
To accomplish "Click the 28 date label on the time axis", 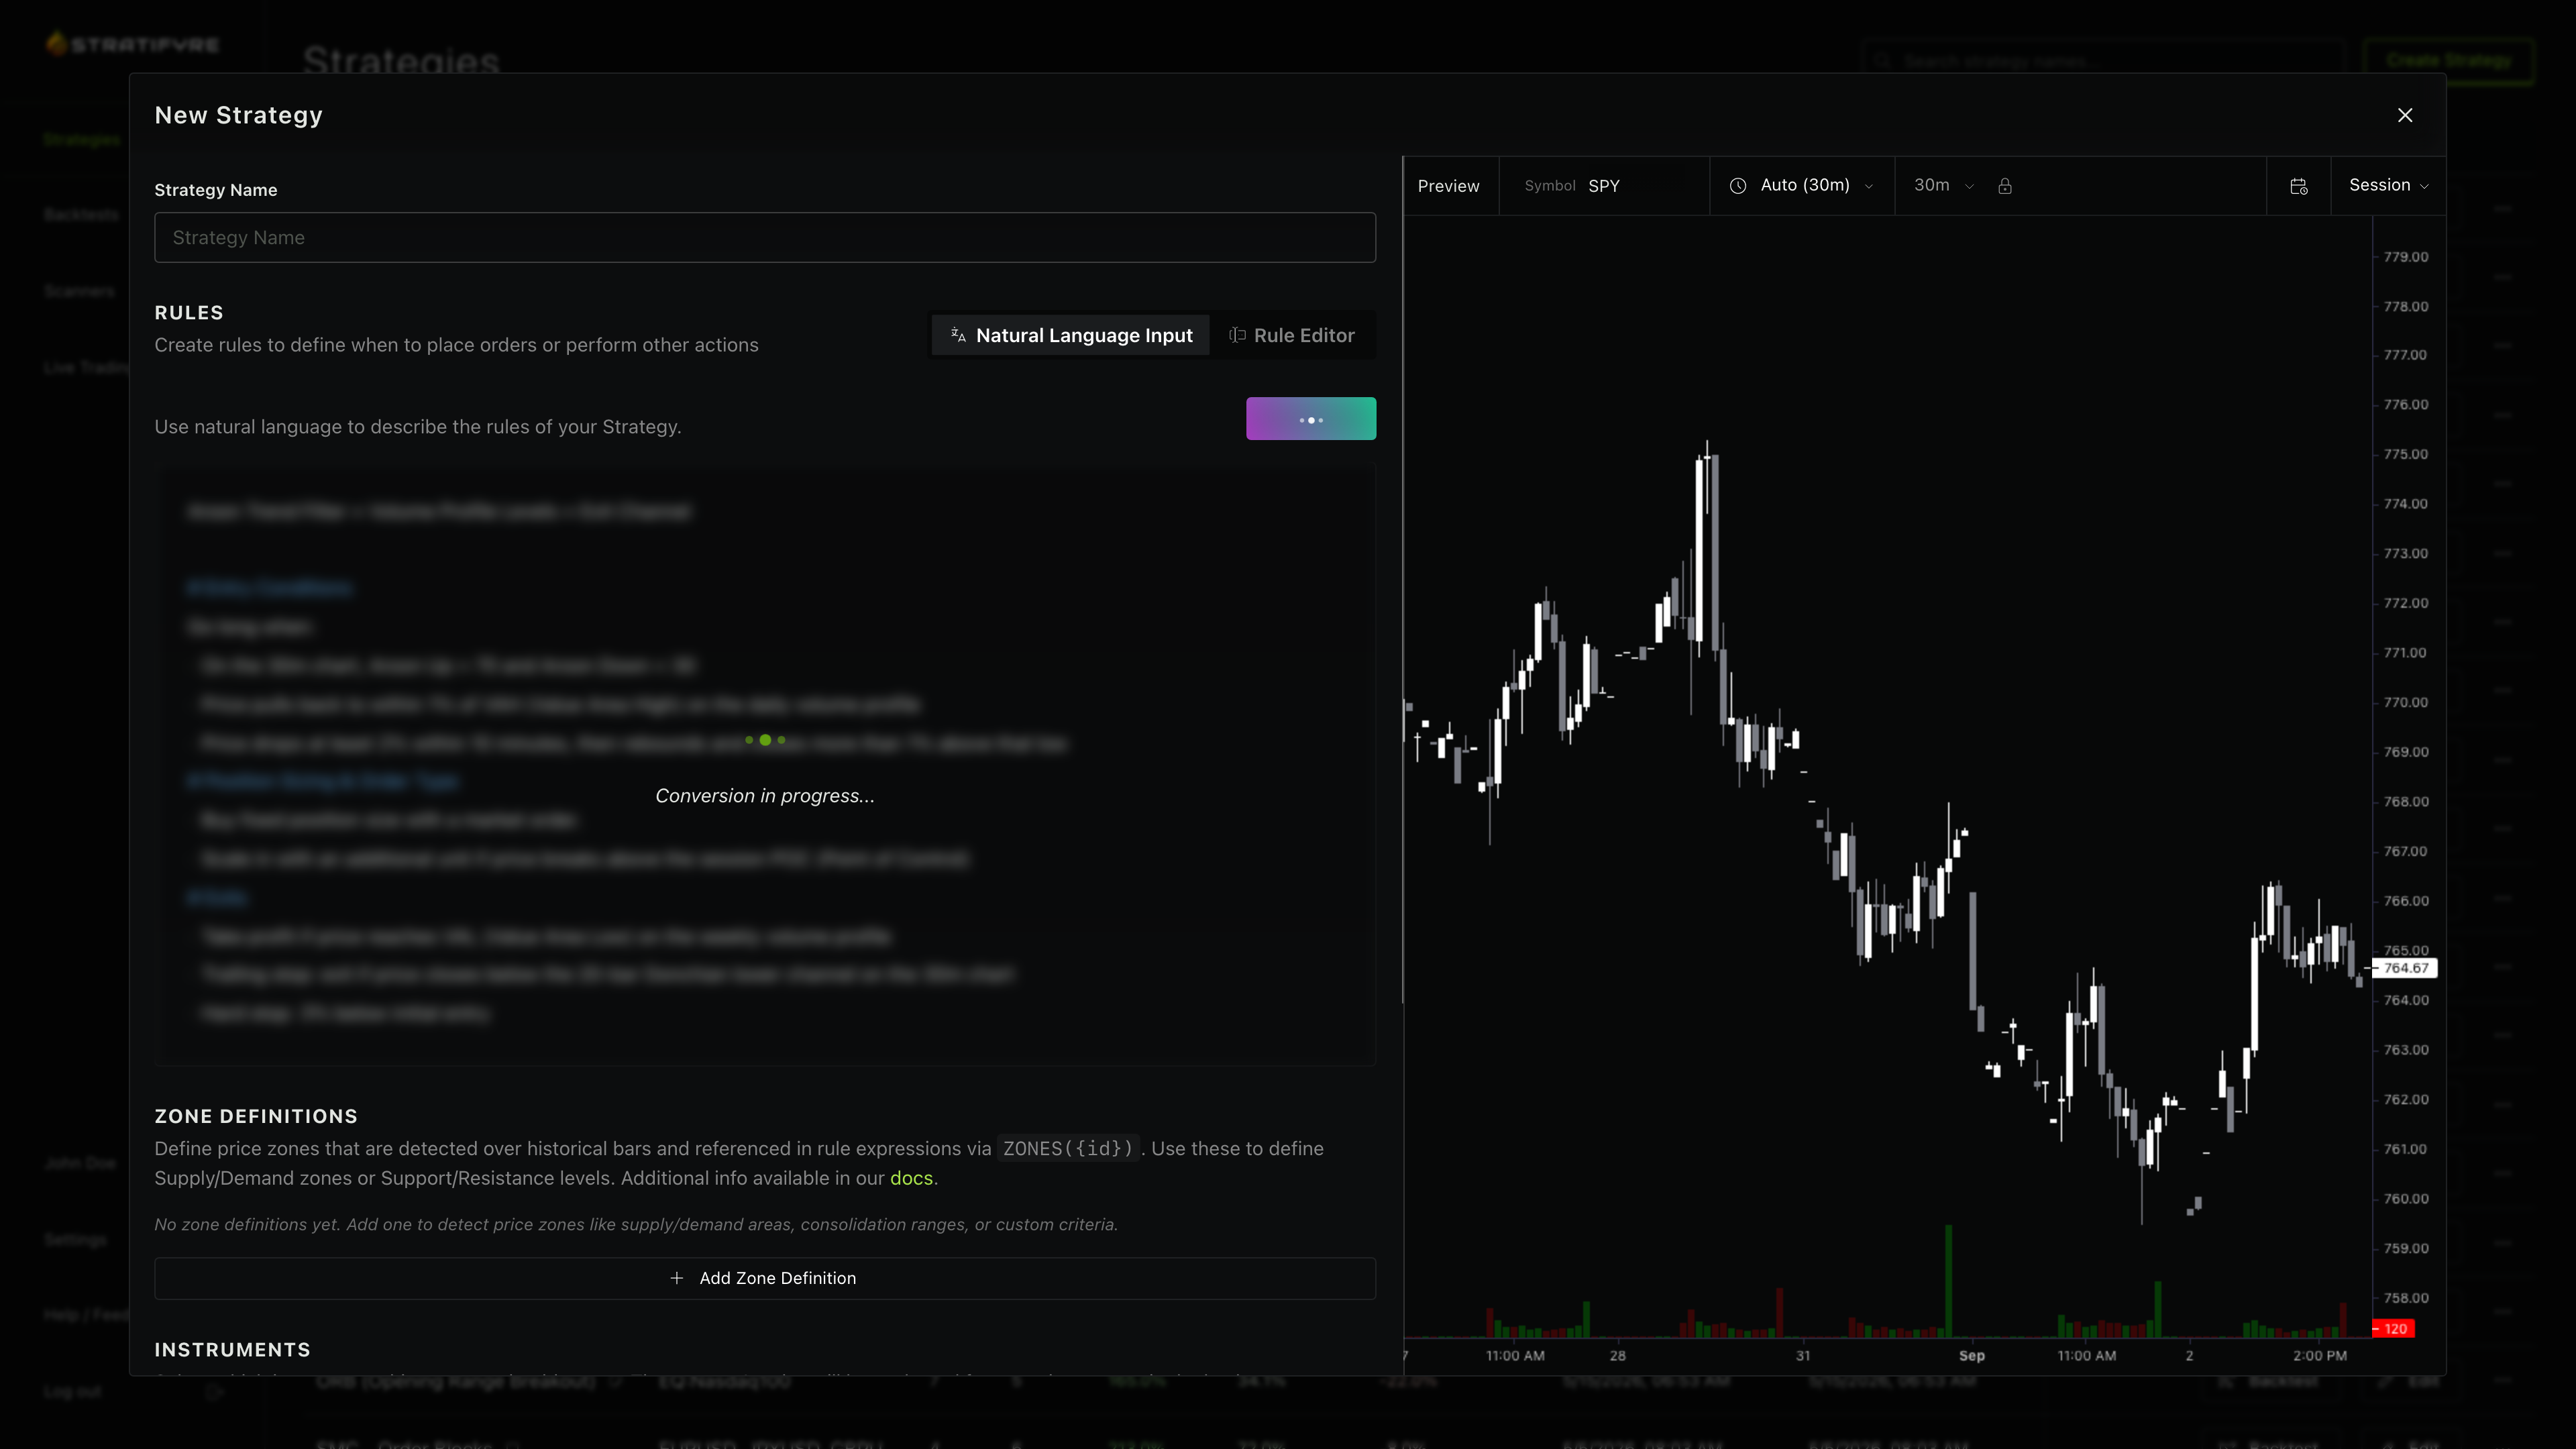I will point(1618,1356).
